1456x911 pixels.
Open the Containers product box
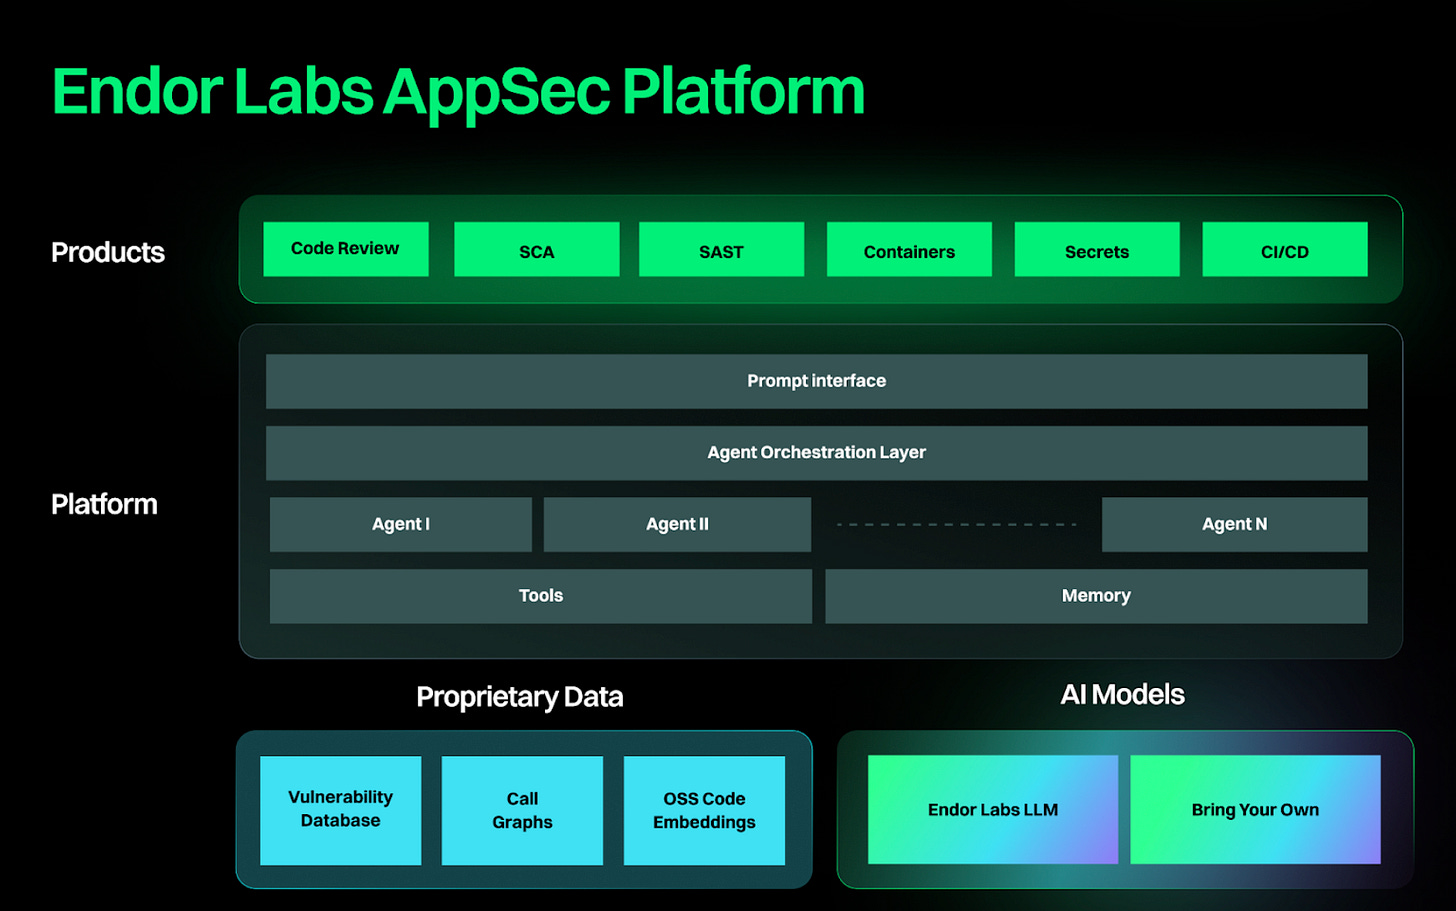[909, 249]
